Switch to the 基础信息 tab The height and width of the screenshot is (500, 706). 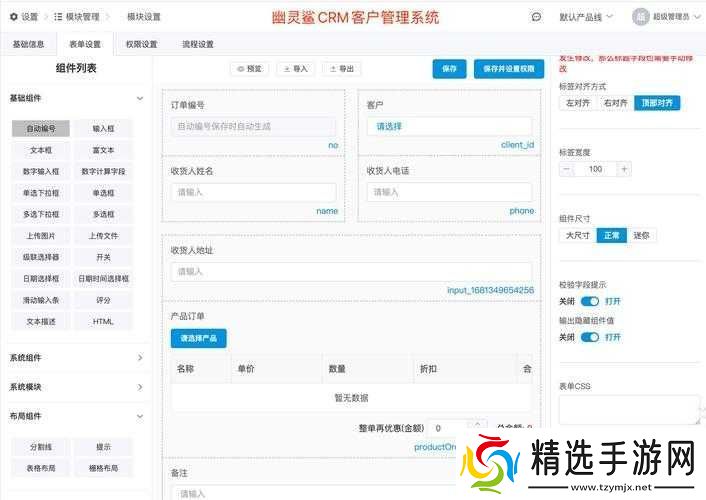(28, 44)
